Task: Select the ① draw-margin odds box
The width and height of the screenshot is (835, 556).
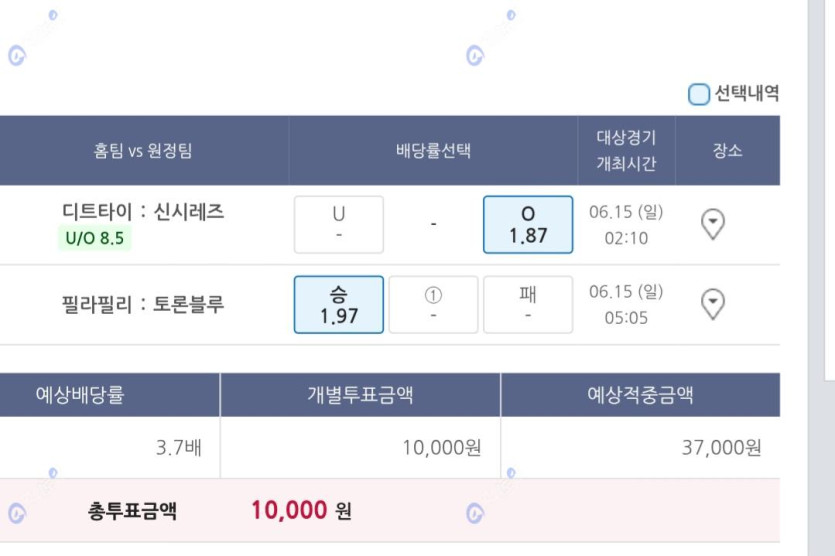Action: (x=433, y=304)
